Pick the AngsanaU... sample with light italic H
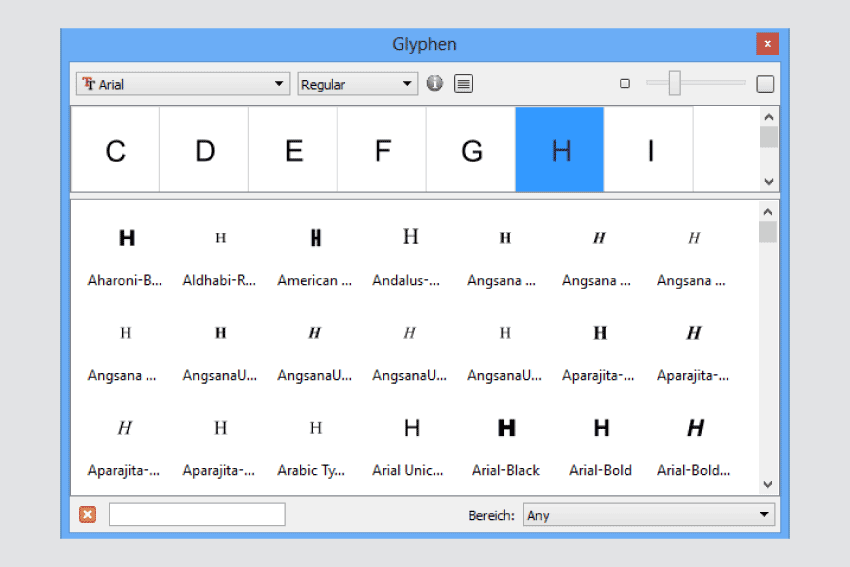The height and width of the screenshot is (567, 850). pos(409,352)
